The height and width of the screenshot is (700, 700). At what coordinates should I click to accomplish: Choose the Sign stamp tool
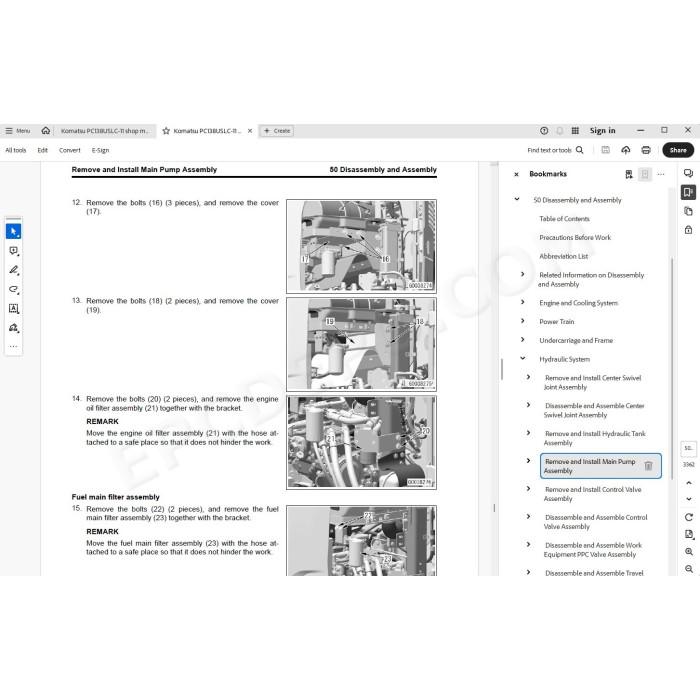click(x=13, y=328)
